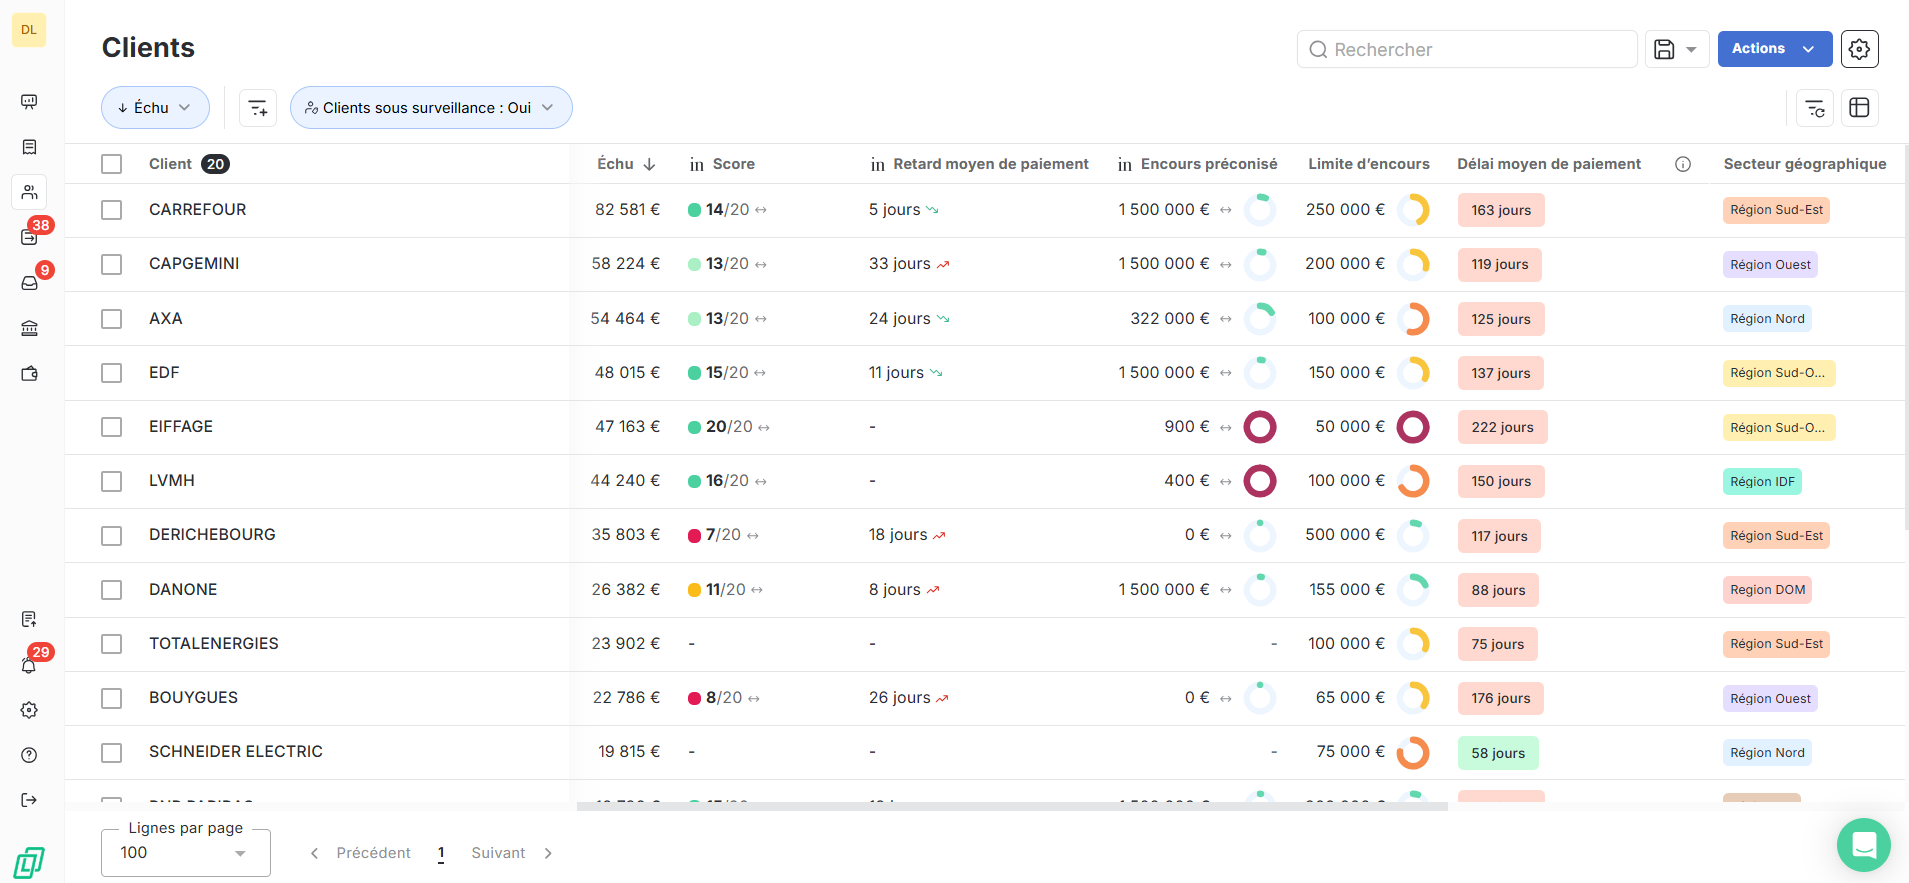This screenshot has width=1909, height=883.
Task: Click the DL user avatar
Action: 29,30
